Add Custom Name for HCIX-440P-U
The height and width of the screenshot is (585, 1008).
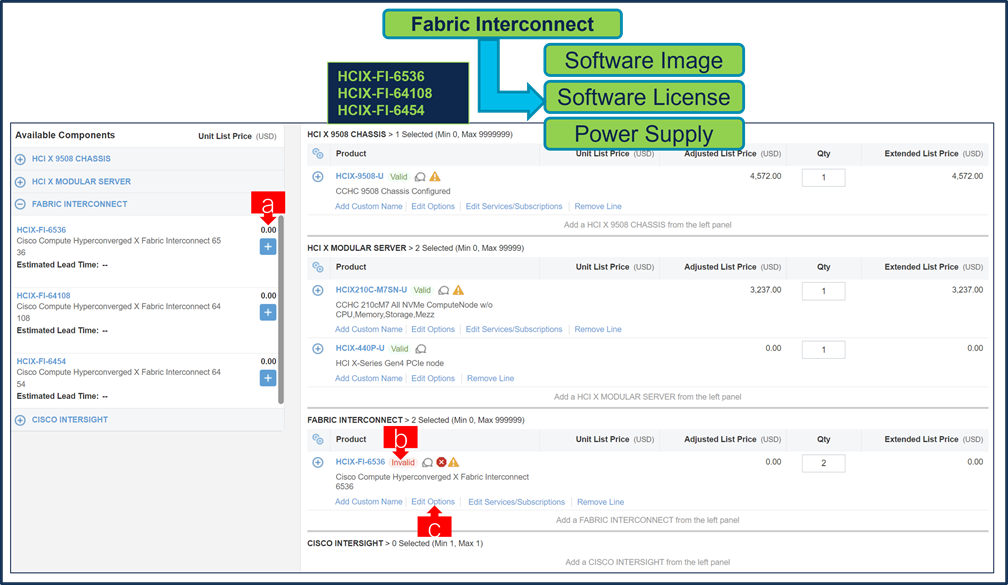point(368,379)
